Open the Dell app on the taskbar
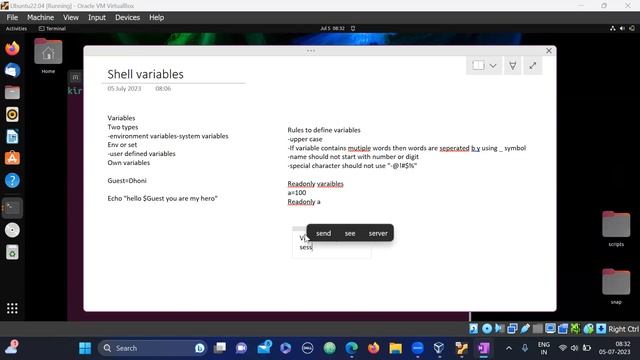 307,348
